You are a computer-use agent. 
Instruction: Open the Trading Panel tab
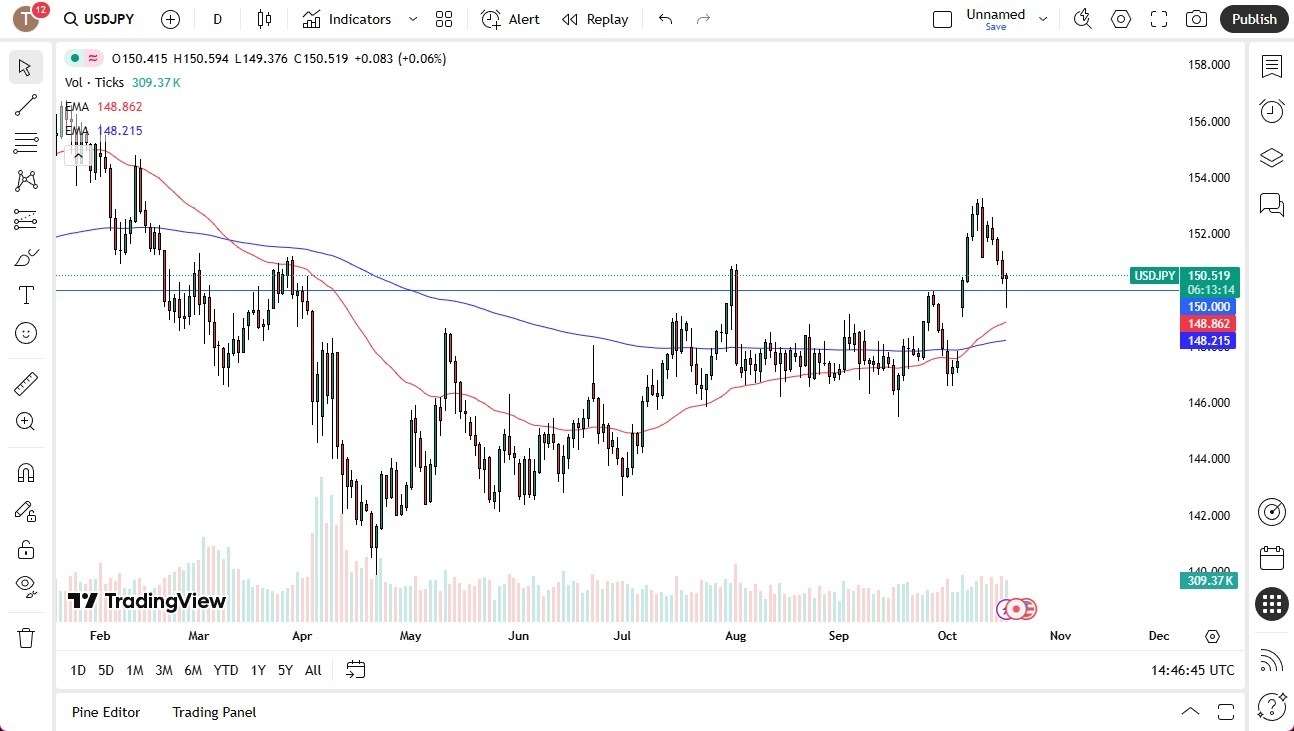(x=214, y=712)
